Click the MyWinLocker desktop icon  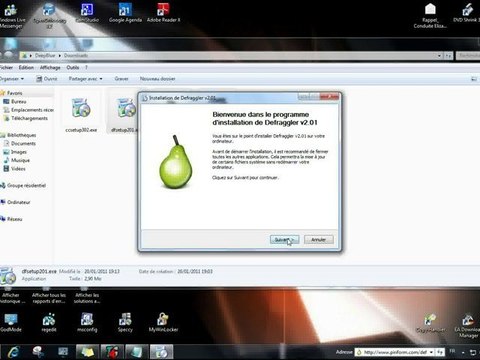163,323
